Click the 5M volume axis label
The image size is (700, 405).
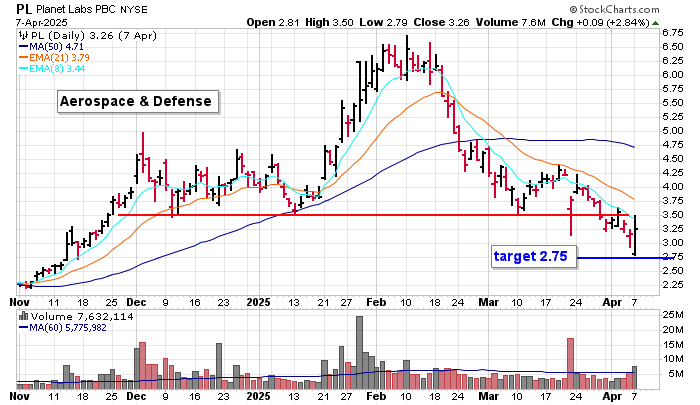click(x=675, y=374)
